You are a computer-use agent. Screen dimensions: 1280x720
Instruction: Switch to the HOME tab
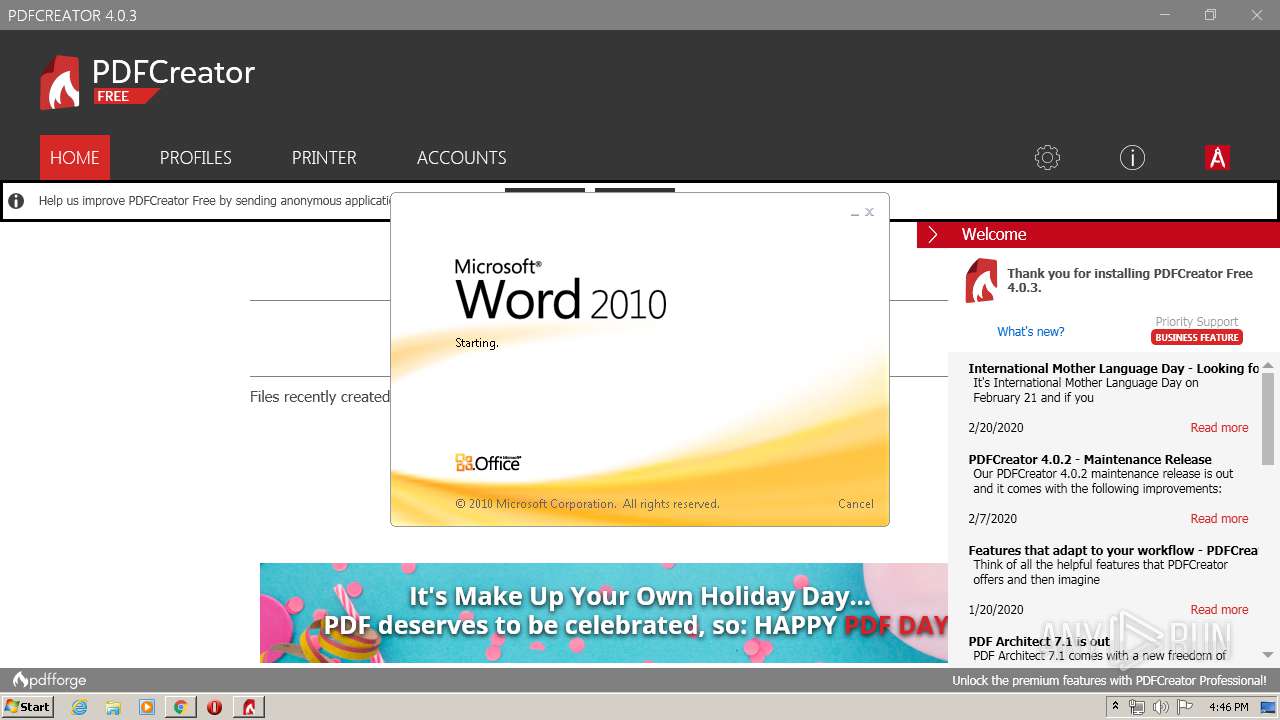pyautogui.click(x=75, y=157)
